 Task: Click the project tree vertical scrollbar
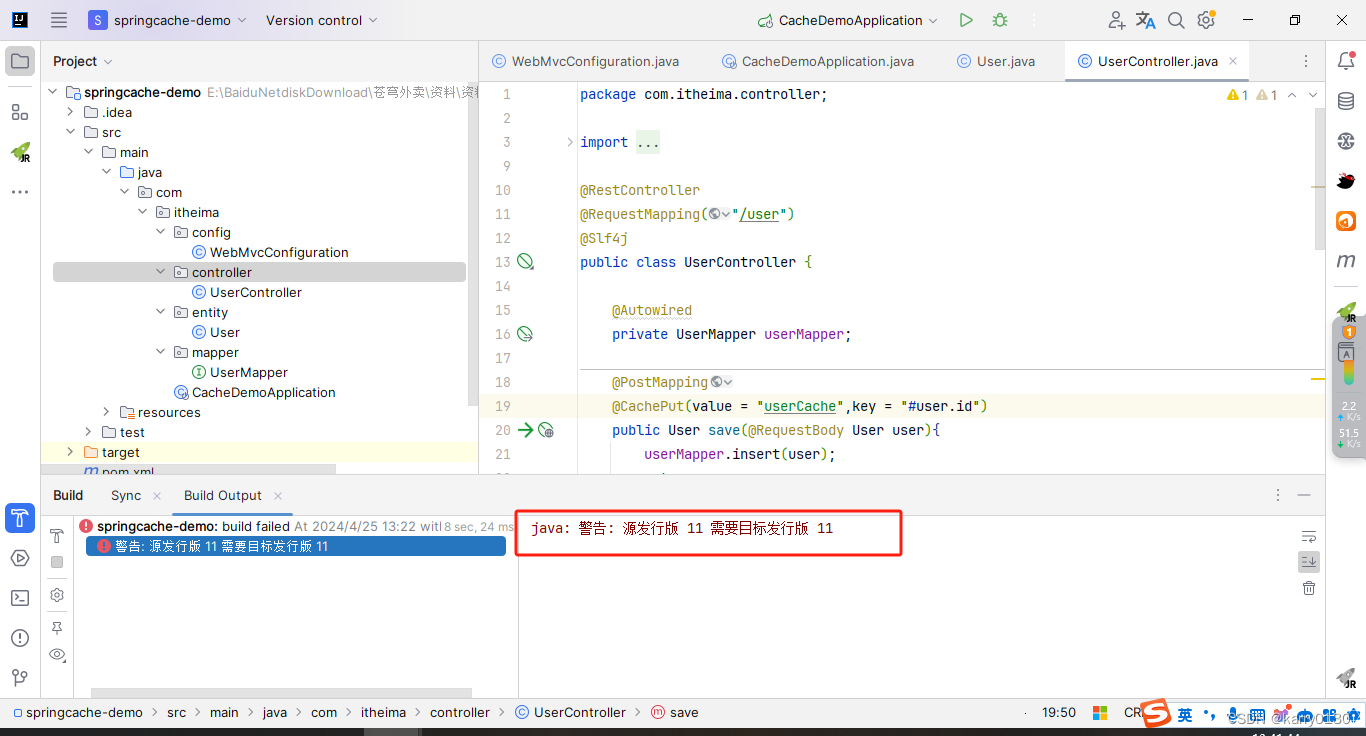click(x=473, y=244)
